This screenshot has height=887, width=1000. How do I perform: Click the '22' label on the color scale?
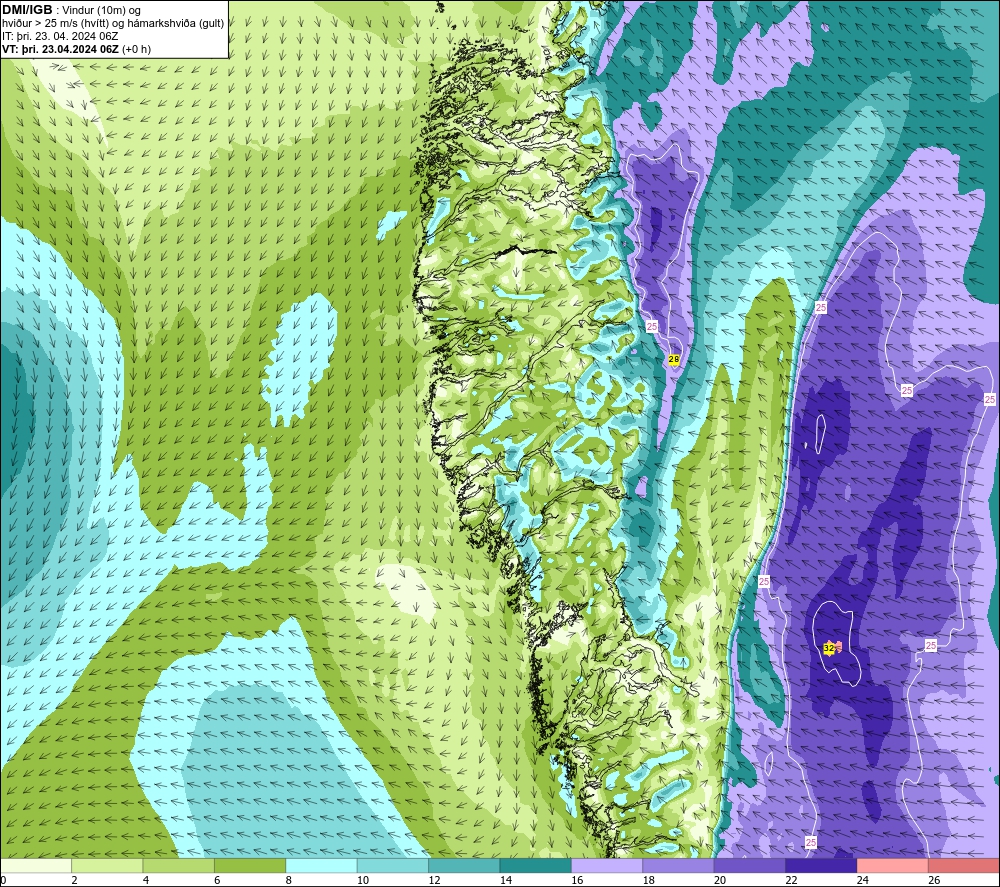tap(791, 880)
